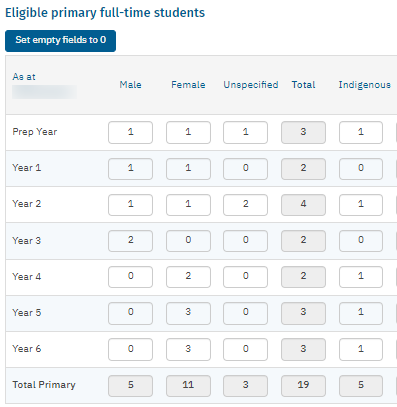Click the Year 5 Indigenous field
Image resolution: width=397 pixels, height=407 pixels.
pos(361,313)
